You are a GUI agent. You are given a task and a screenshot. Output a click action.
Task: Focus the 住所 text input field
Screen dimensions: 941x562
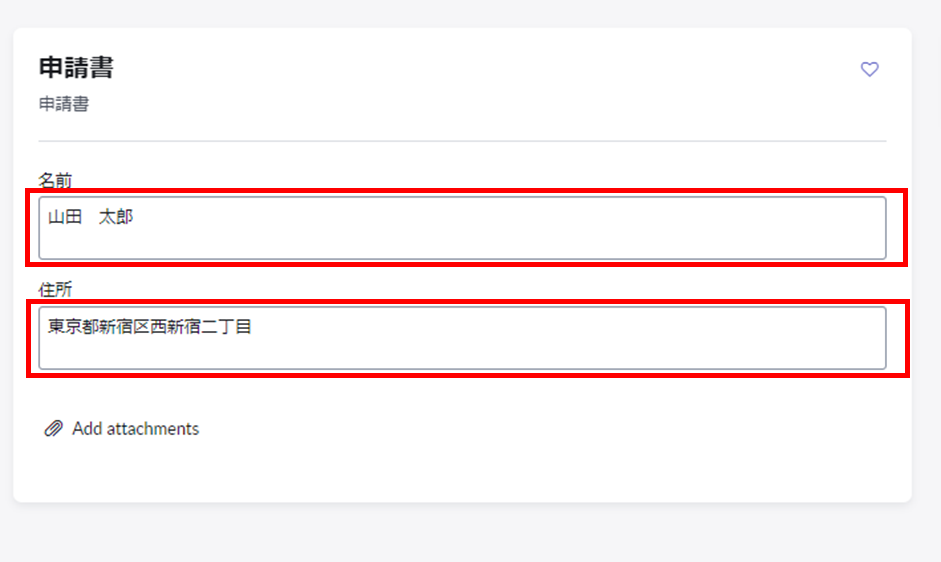pyautogui.click(x=462, y=338)
